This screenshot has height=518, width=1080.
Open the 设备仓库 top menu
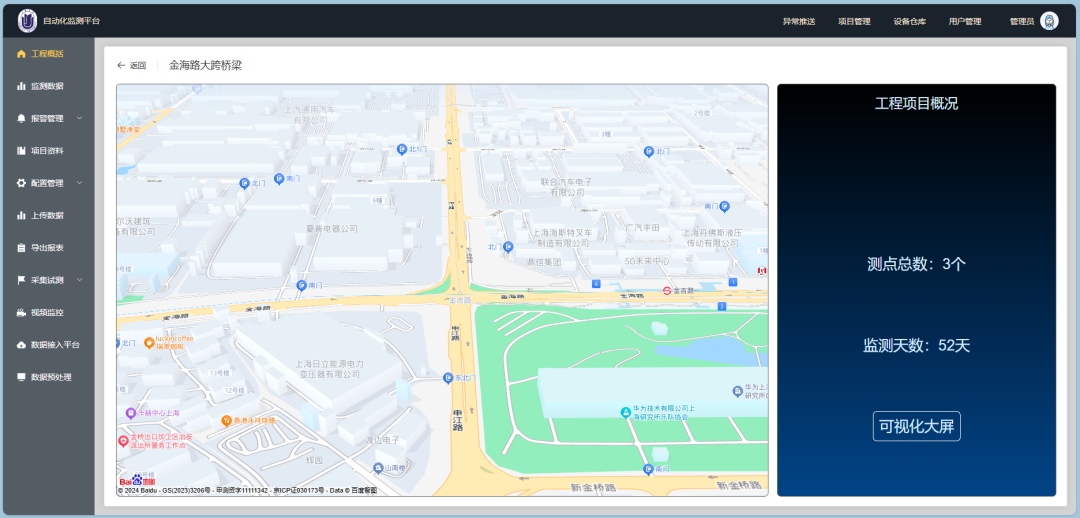909,21
